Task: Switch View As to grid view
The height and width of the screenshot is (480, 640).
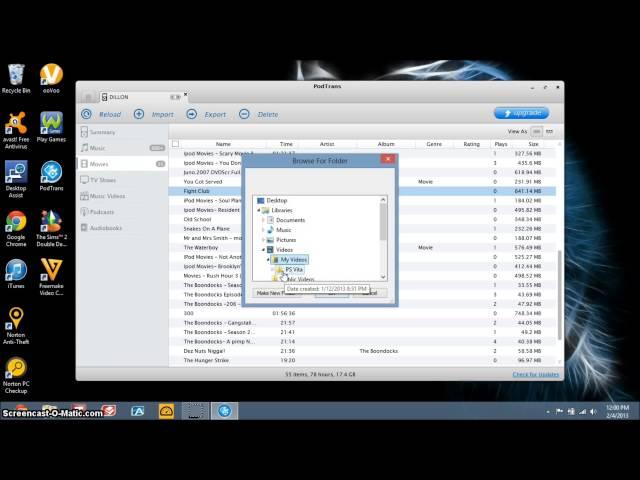Action: point(549,131)
